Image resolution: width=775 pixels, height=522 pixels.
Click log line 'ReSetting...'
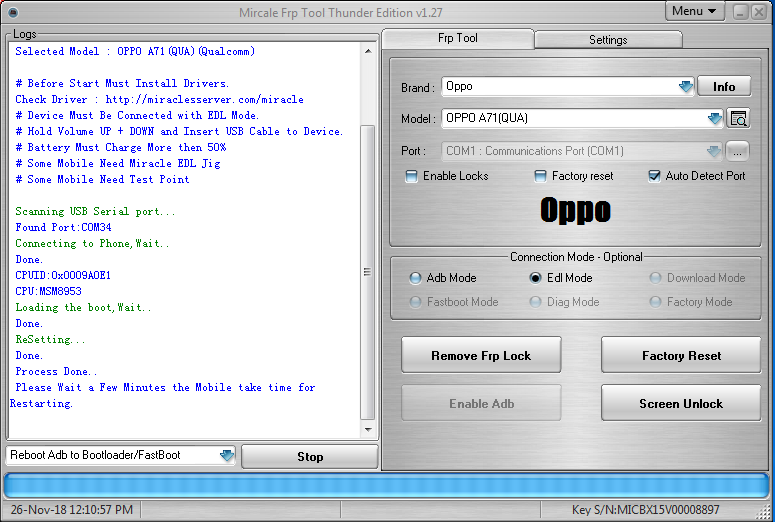click(50, 339)
